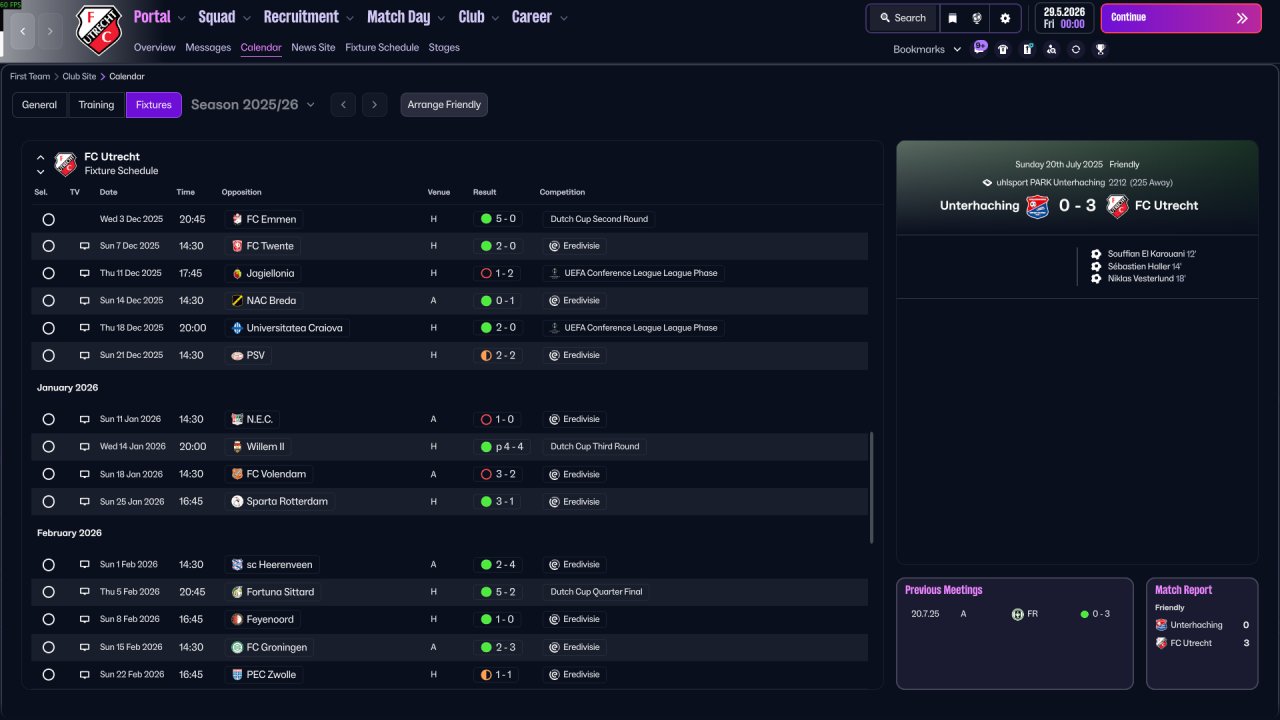
Task: Open the settings gear icon
Action: pos(1005,17)
